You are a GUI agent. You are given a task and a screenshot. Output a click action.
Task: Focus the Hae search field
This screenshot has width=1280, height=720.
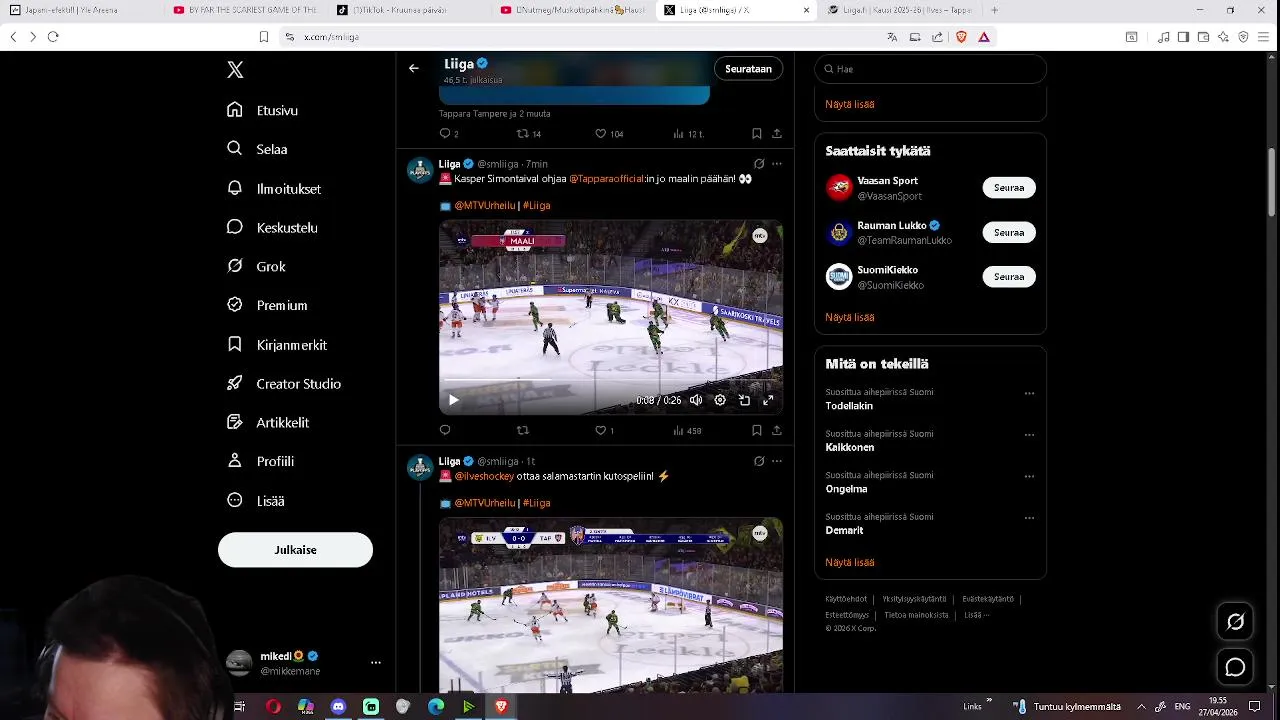click(930, 69)
